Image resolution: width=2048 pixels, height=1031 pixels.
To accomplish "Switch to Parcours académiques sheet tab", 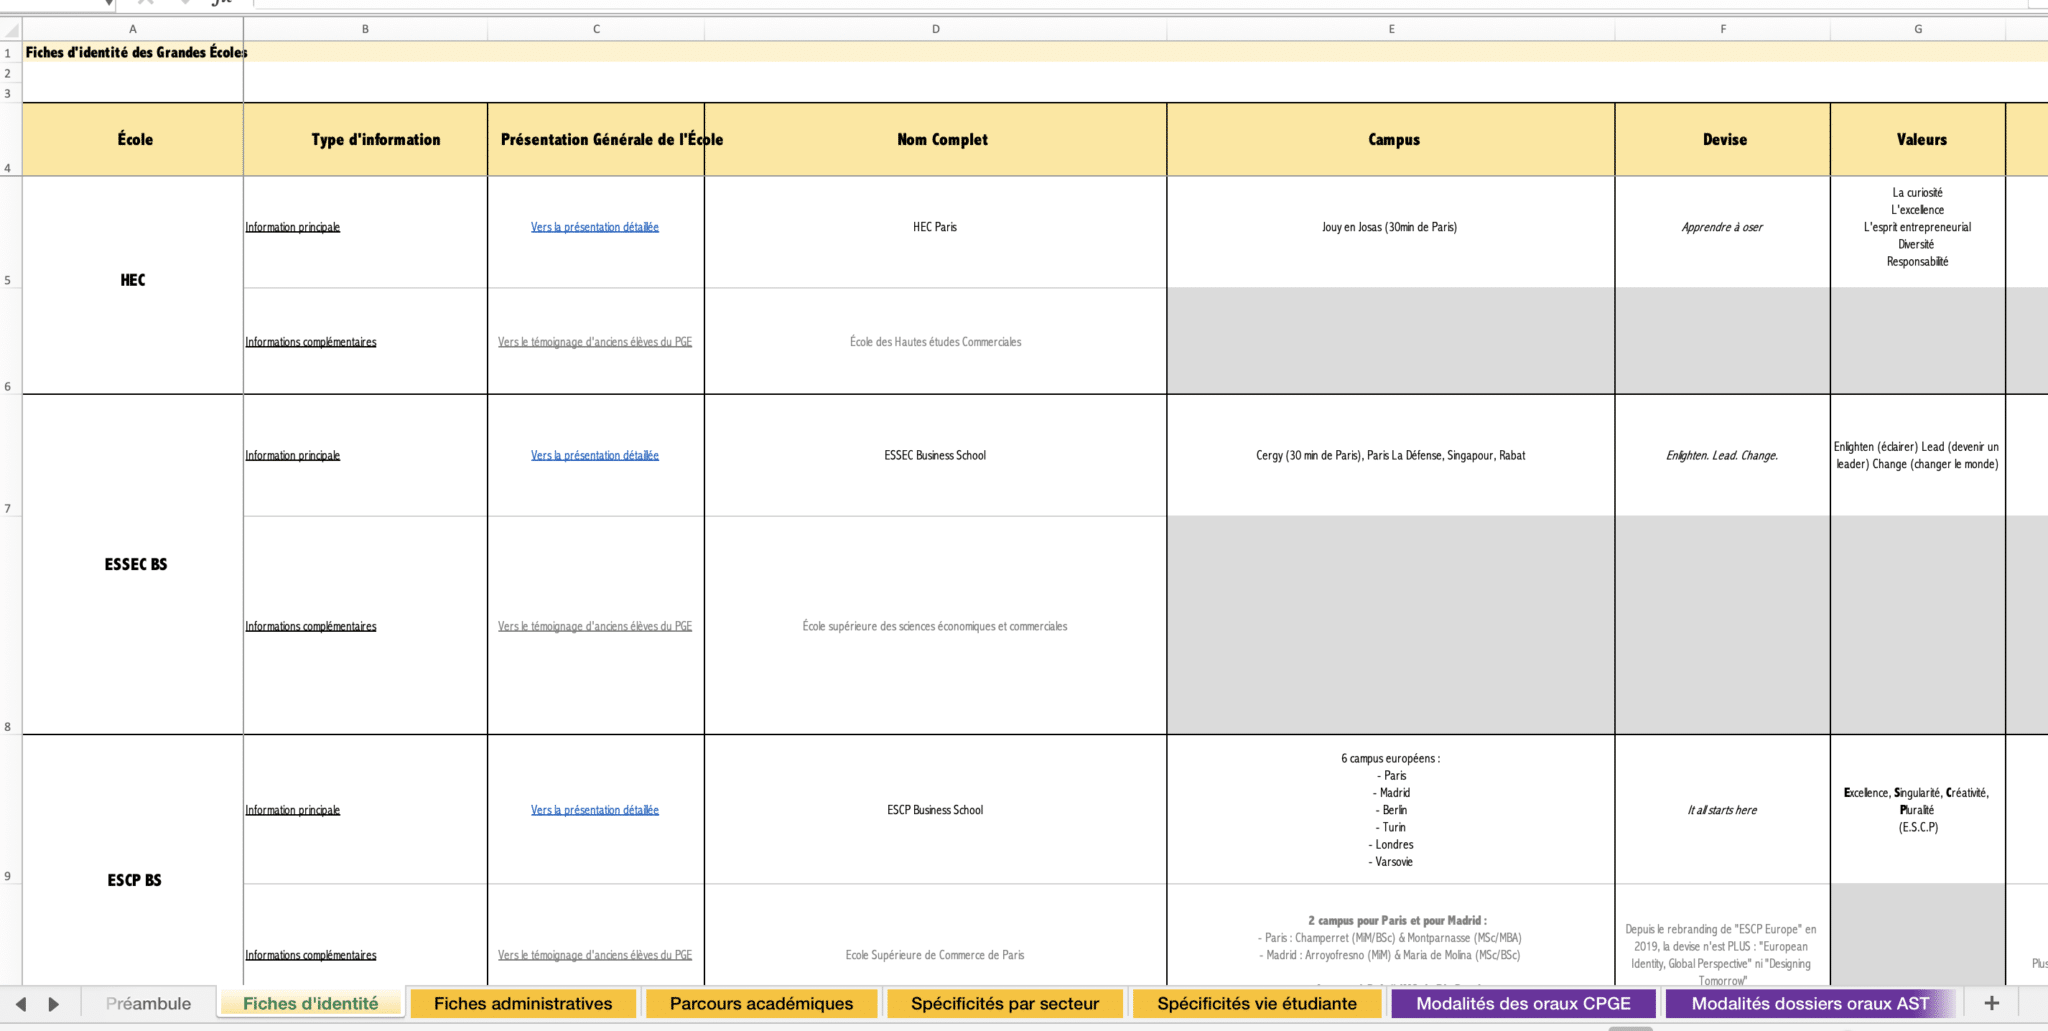I will (761, 1004).
